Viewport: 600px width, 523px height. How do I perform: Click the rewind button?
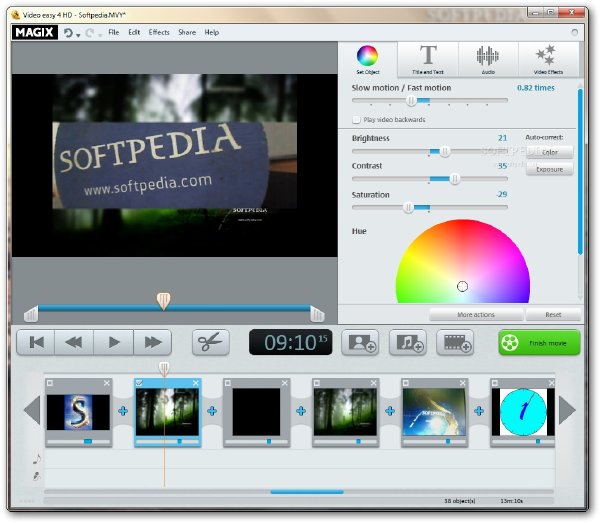(74, 342)
